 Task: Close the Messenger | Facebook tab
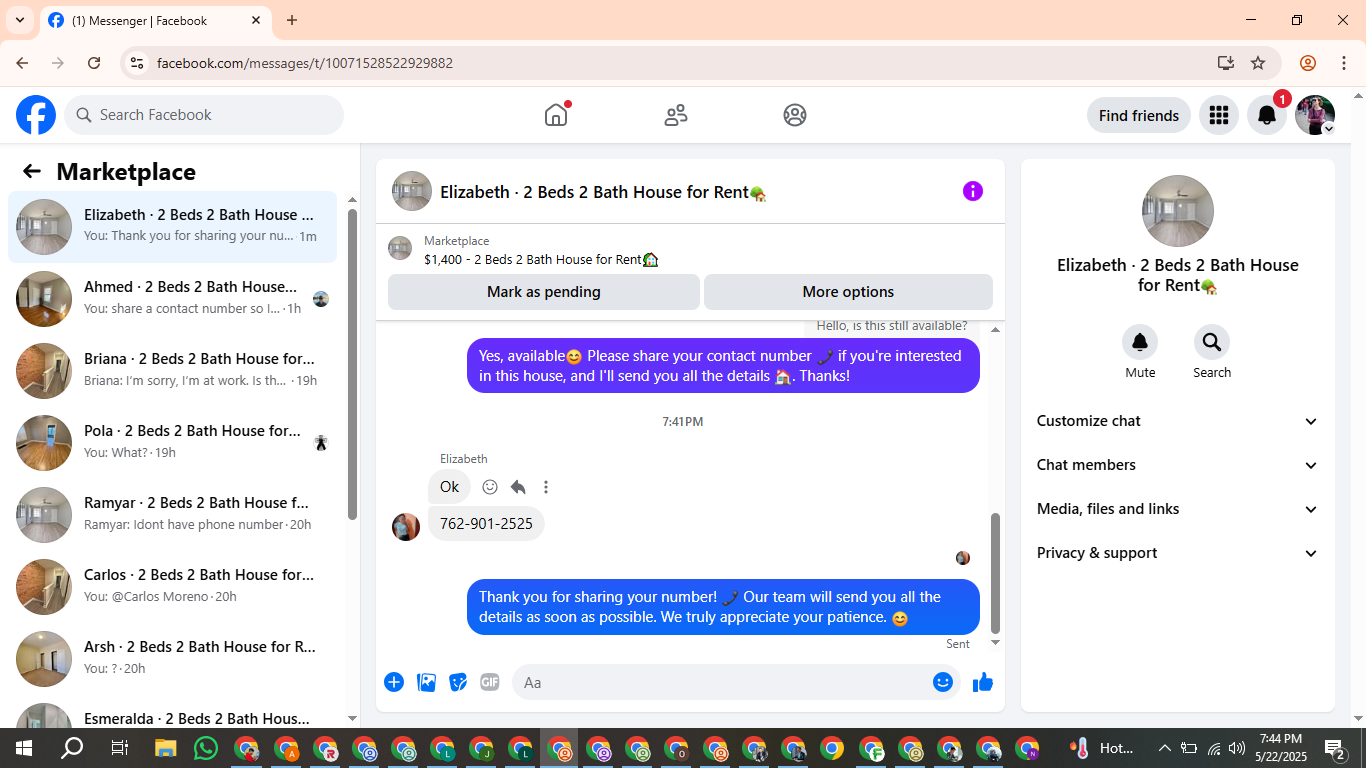pos(256,20)
